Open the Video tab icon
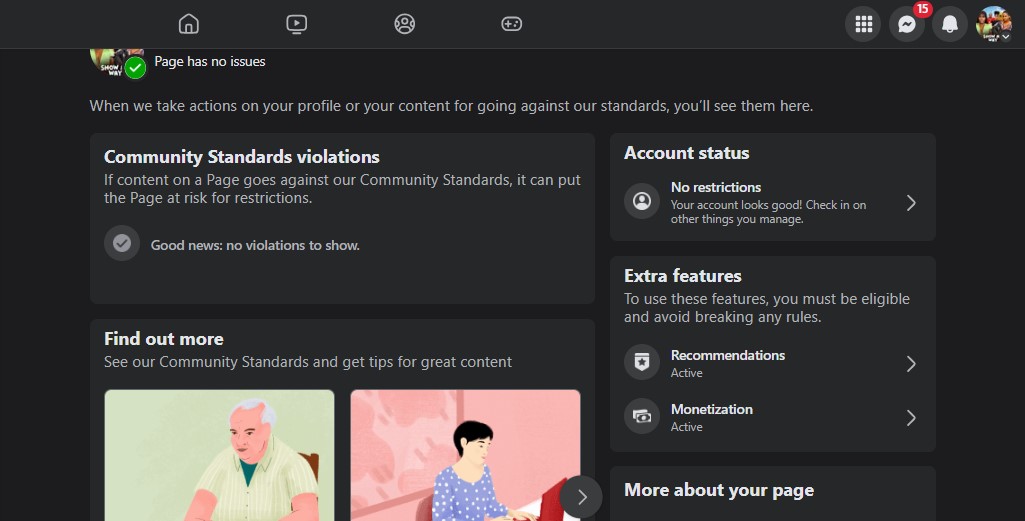The height and width of the screenshot is (521, 1025). [x=297, y=24]
